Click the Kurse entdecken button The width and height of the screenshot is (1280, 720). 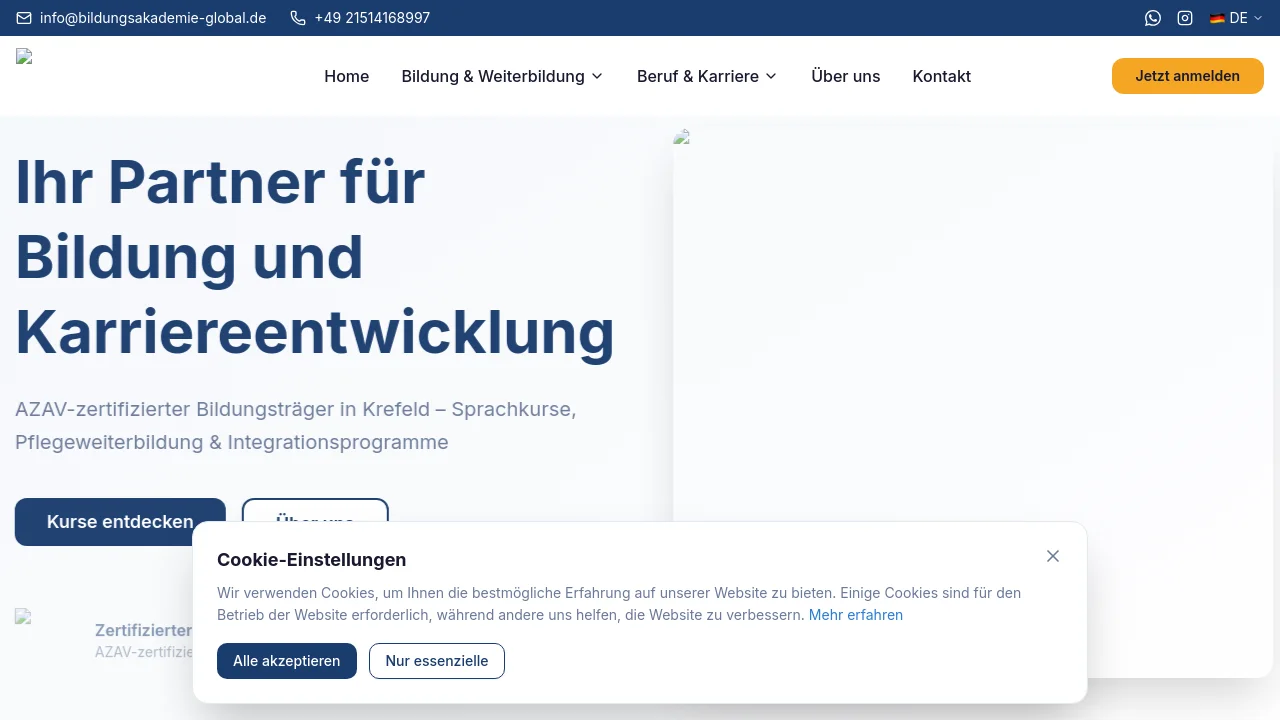(x=120, y=522)
